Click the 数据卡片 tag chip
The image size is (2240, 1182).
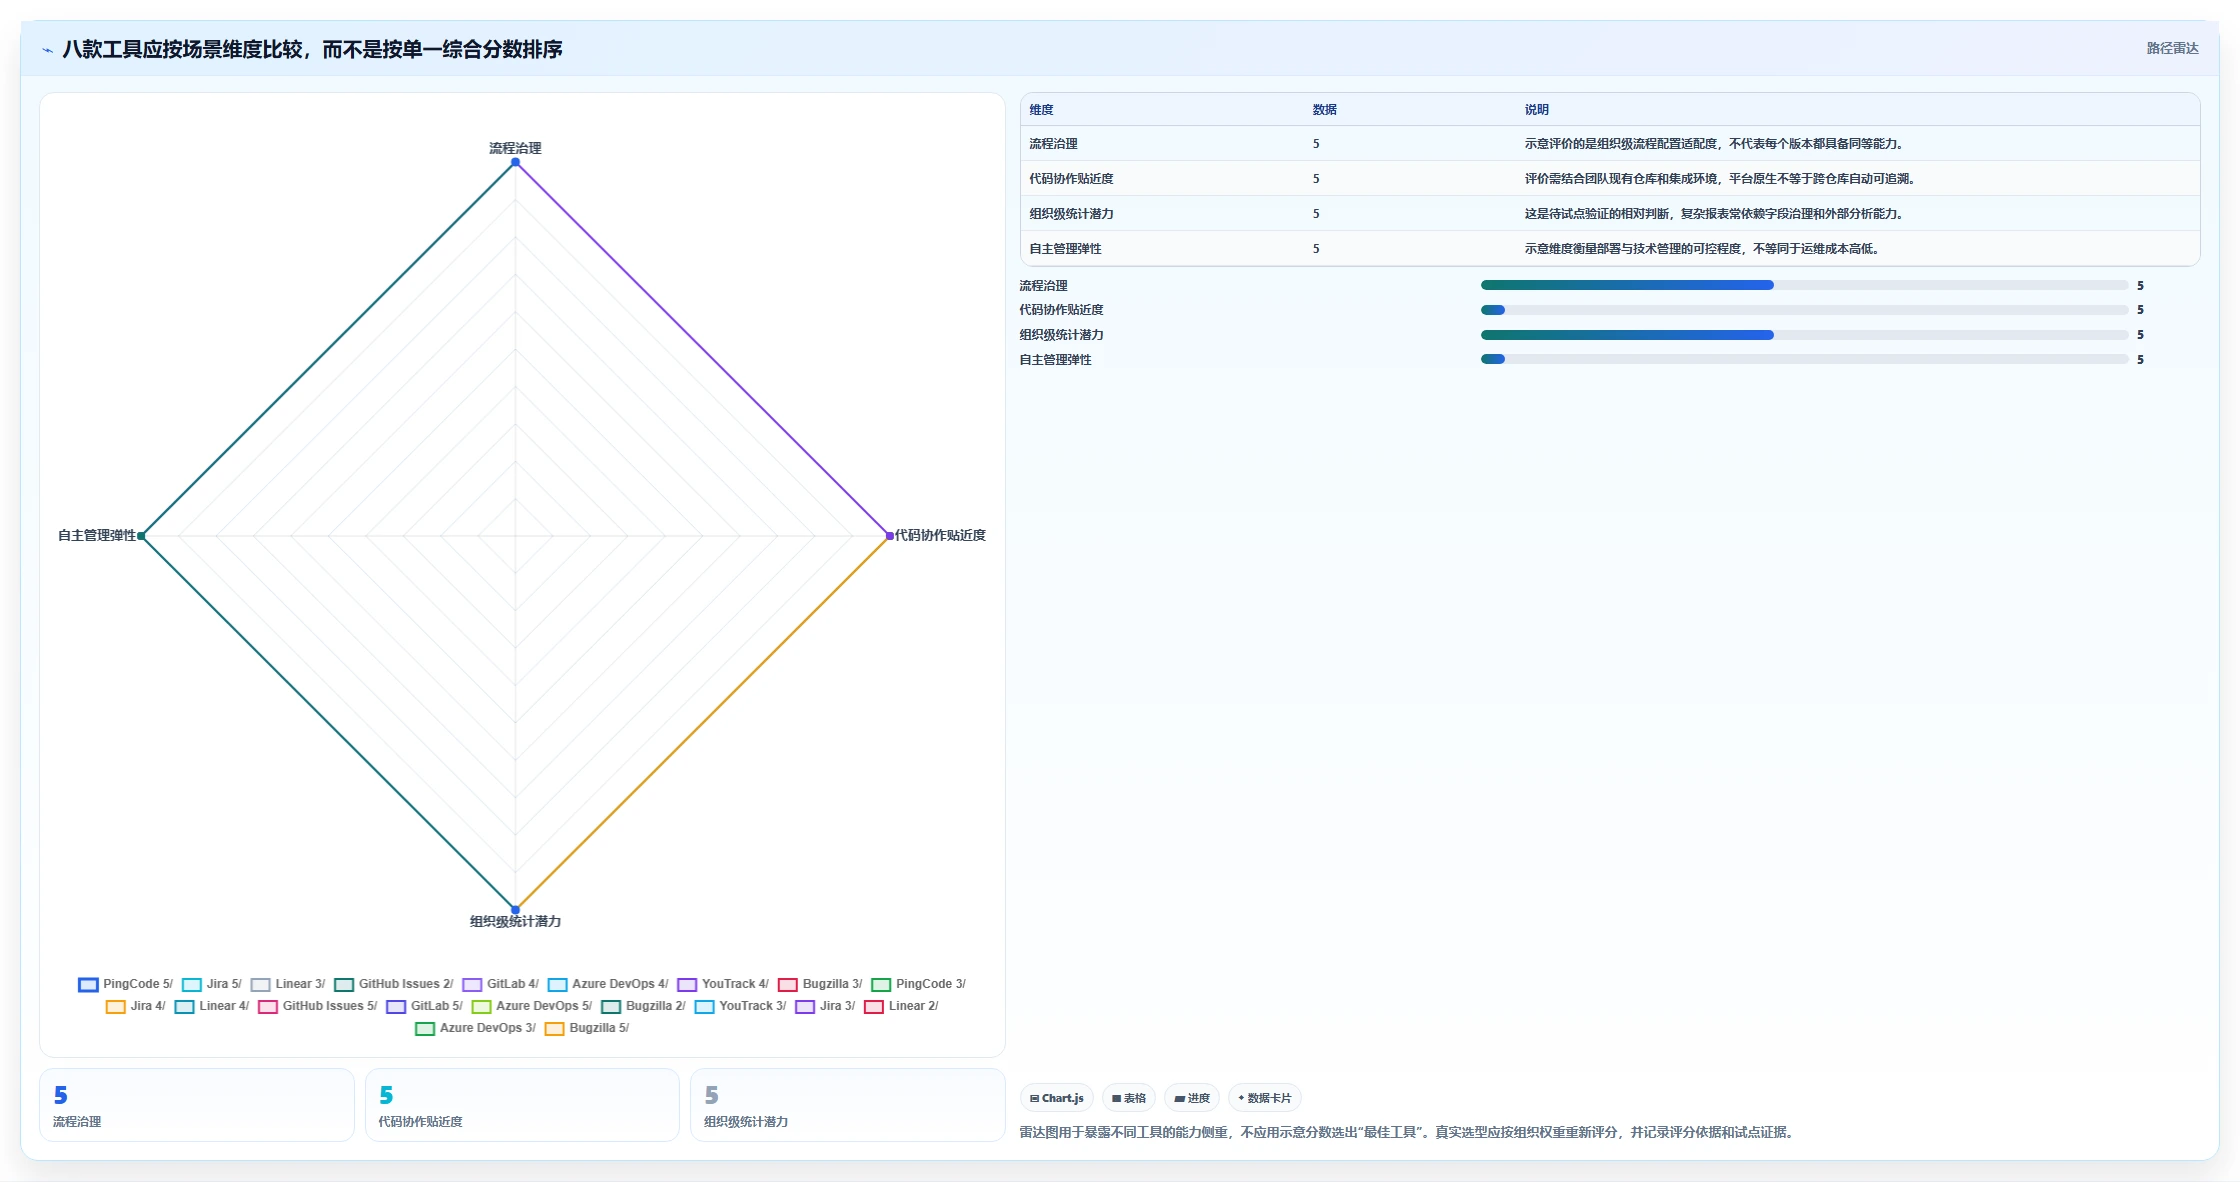[x=1265, y=1098]
